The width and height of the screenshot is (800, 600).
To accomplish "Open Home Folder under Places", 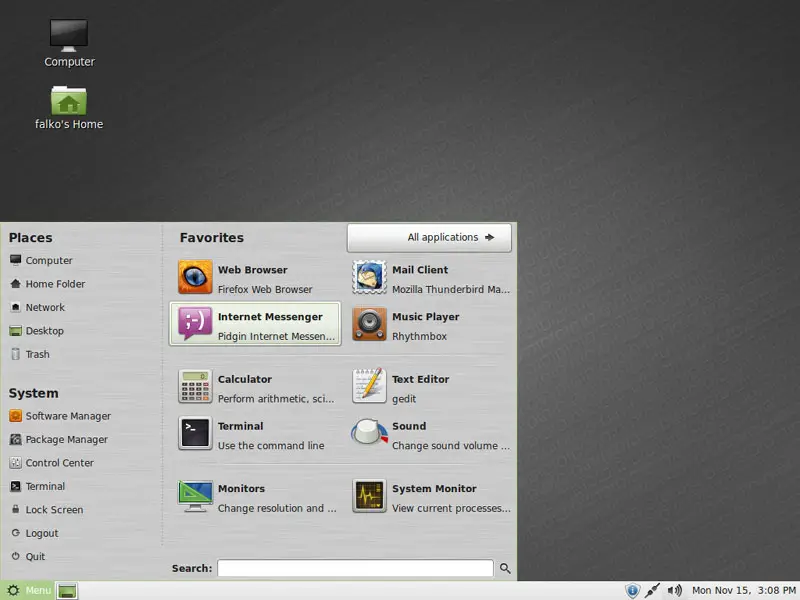I will click(47, 284).
